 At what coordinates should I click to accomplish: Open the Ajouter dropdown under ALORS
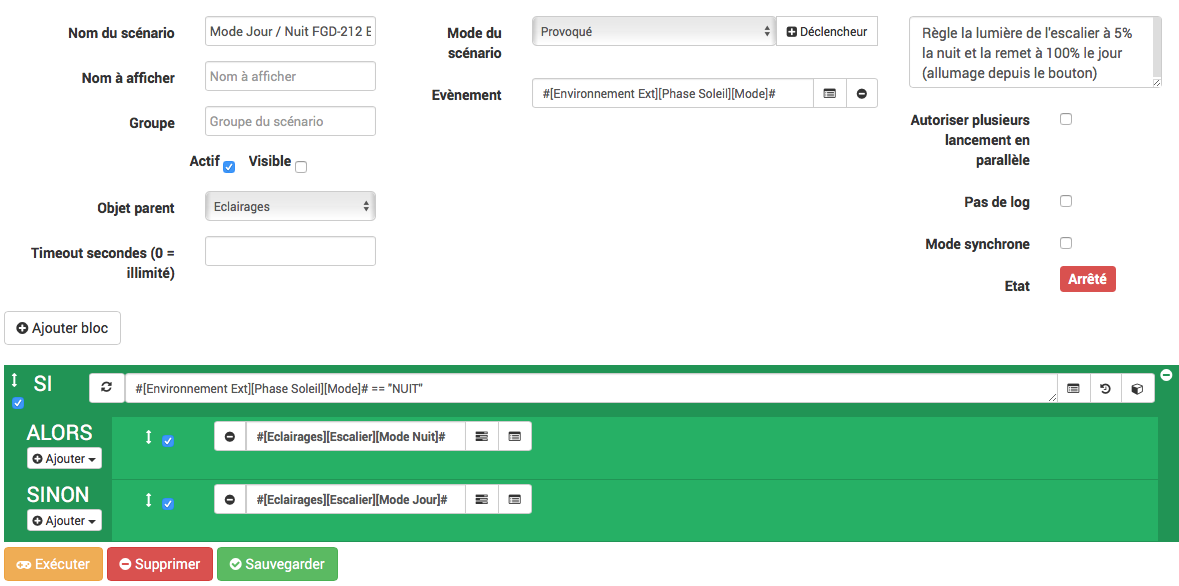(64, 458)
